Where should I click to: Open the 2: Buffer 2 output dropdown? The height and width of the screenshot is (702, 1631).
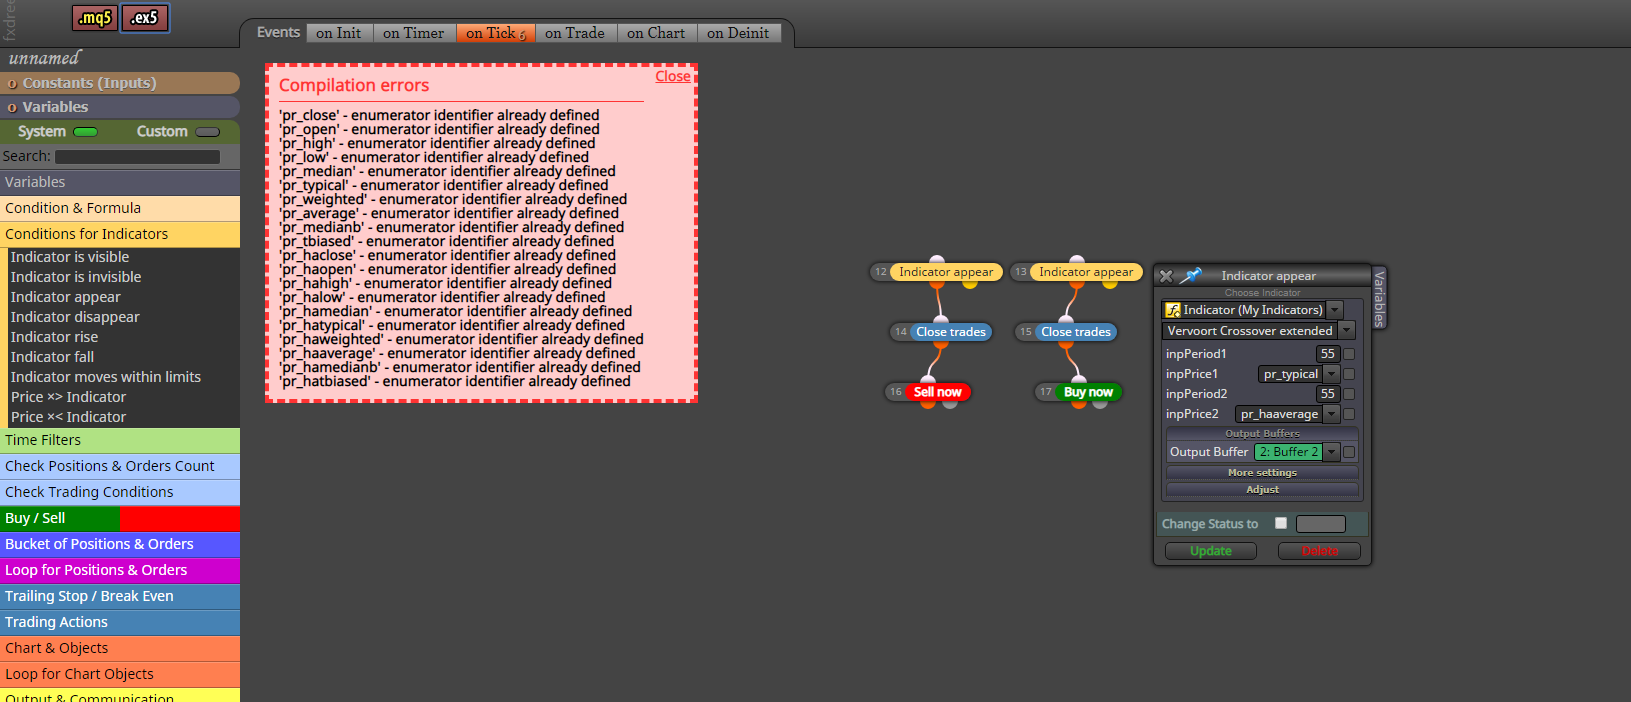tap(1331, 452)
